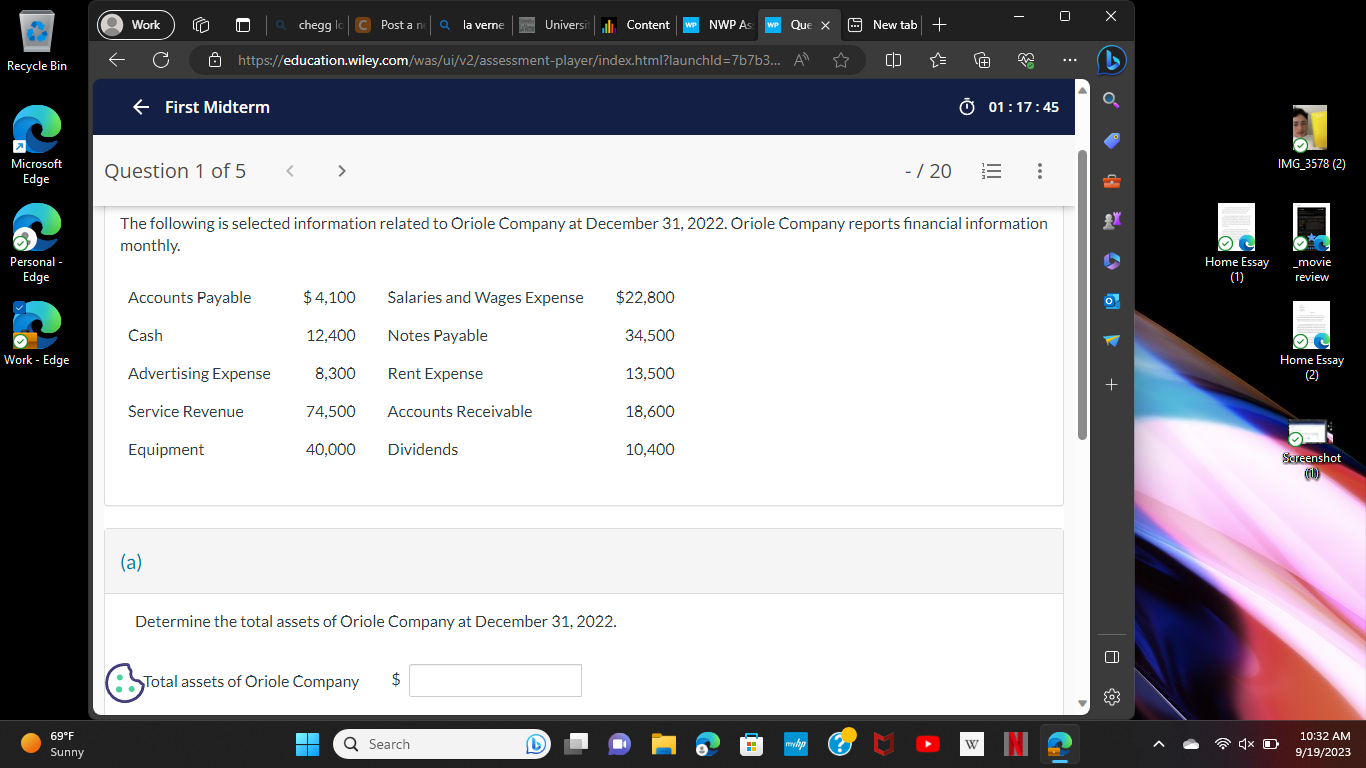Open browser essentials heart icon
1366x768 pixels.
(1025, 61)
